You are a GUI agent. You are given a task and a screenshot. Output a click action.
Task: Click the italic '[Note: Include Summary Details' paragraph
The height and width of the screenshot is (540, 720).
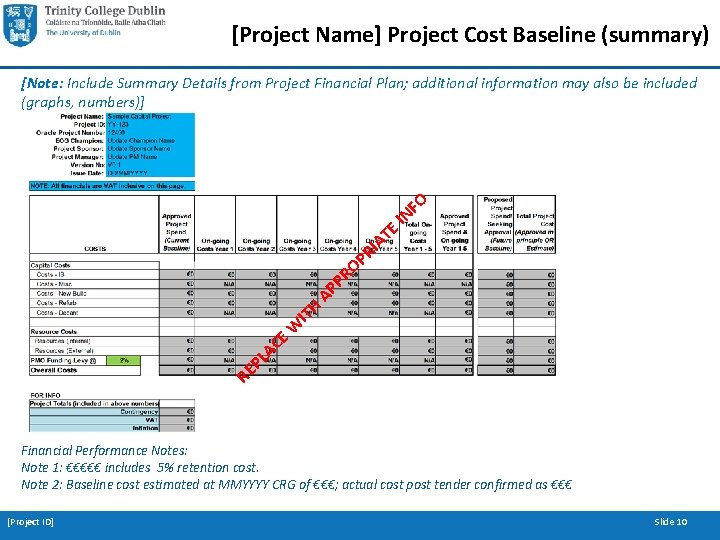[x=359, y=92]
